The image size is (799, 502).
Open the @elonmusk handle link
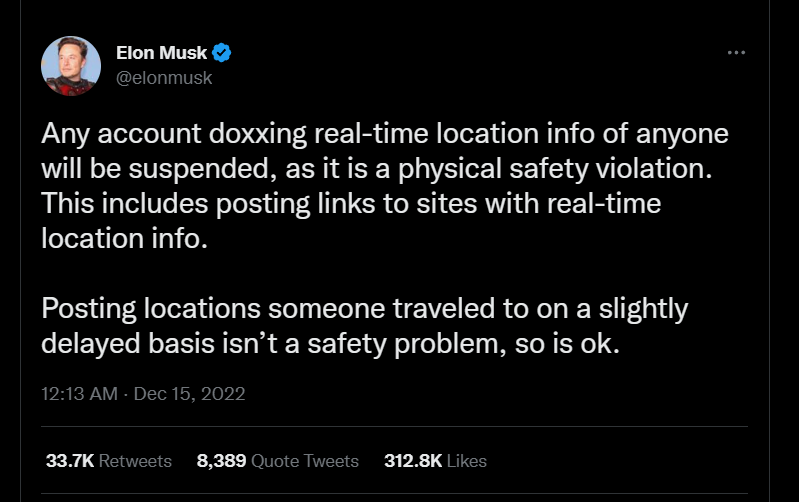tap(165, 78)
